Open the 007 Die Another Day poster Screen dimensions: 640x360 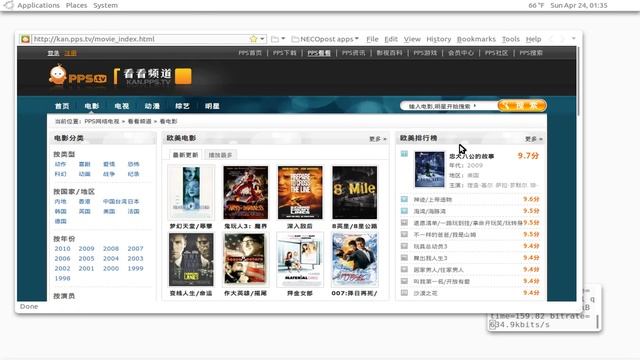tap(355, 260)
